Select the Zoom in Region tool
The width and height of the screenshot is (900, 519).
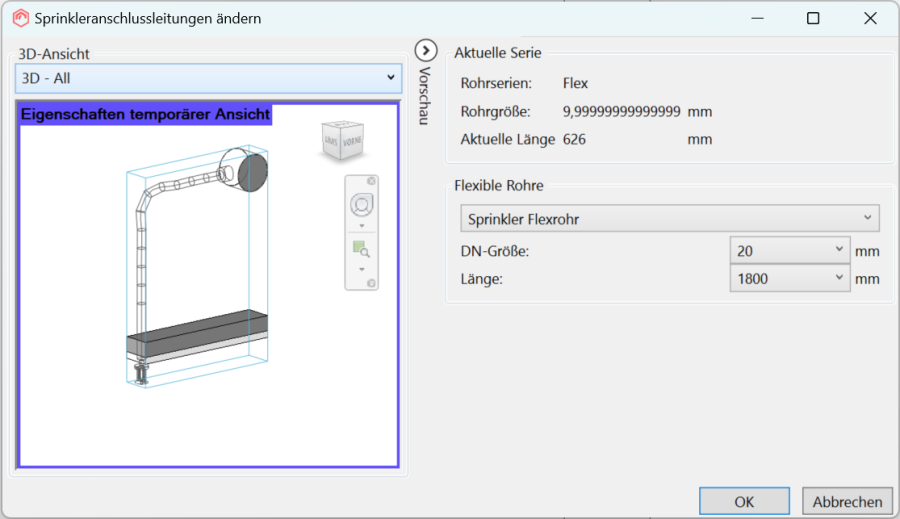[x=361, y=249]
